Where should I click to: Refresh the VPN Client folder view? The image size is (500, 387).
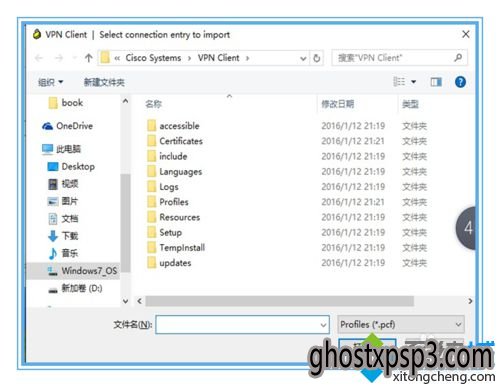tap(317, 58)
